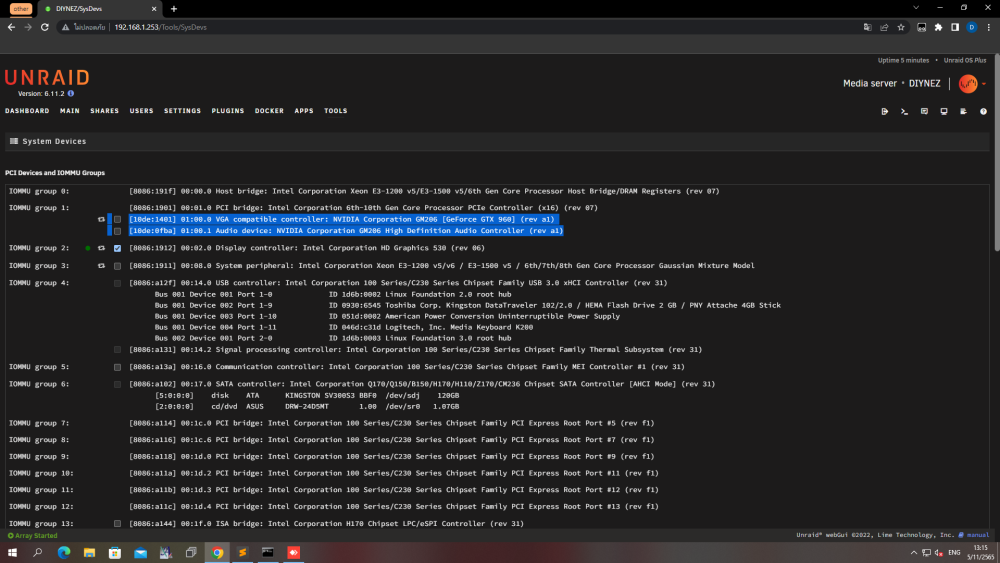Open the USERS menu
Image resolution: width=1000 pixels, height=563 pixels.
point(142,111)
